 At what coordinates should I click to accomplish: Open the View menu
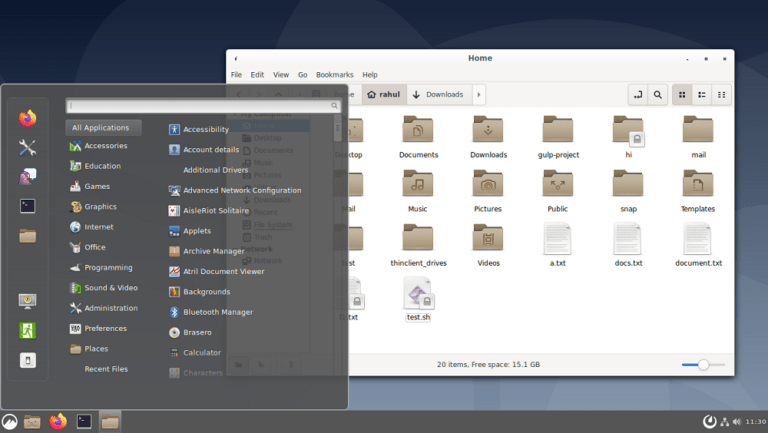[x=281, y=75]
